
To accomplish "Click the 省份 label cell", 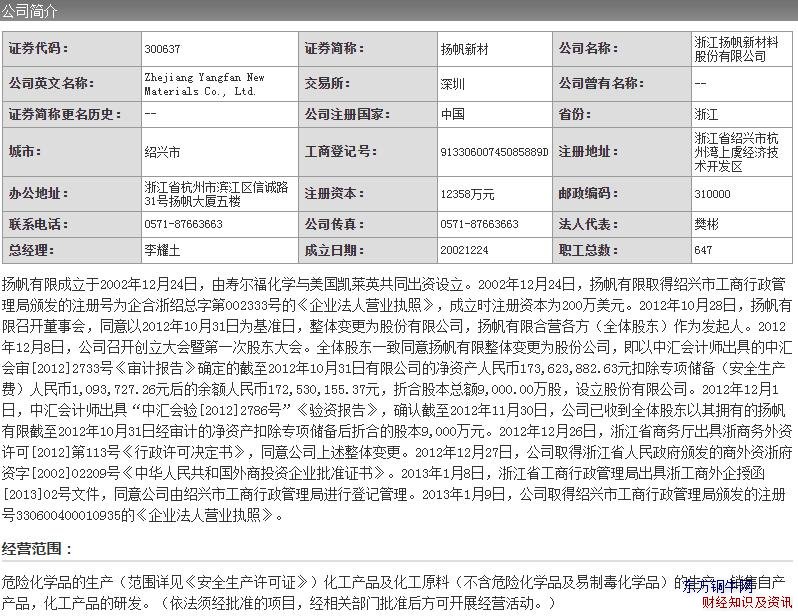I will pos(621,114).
